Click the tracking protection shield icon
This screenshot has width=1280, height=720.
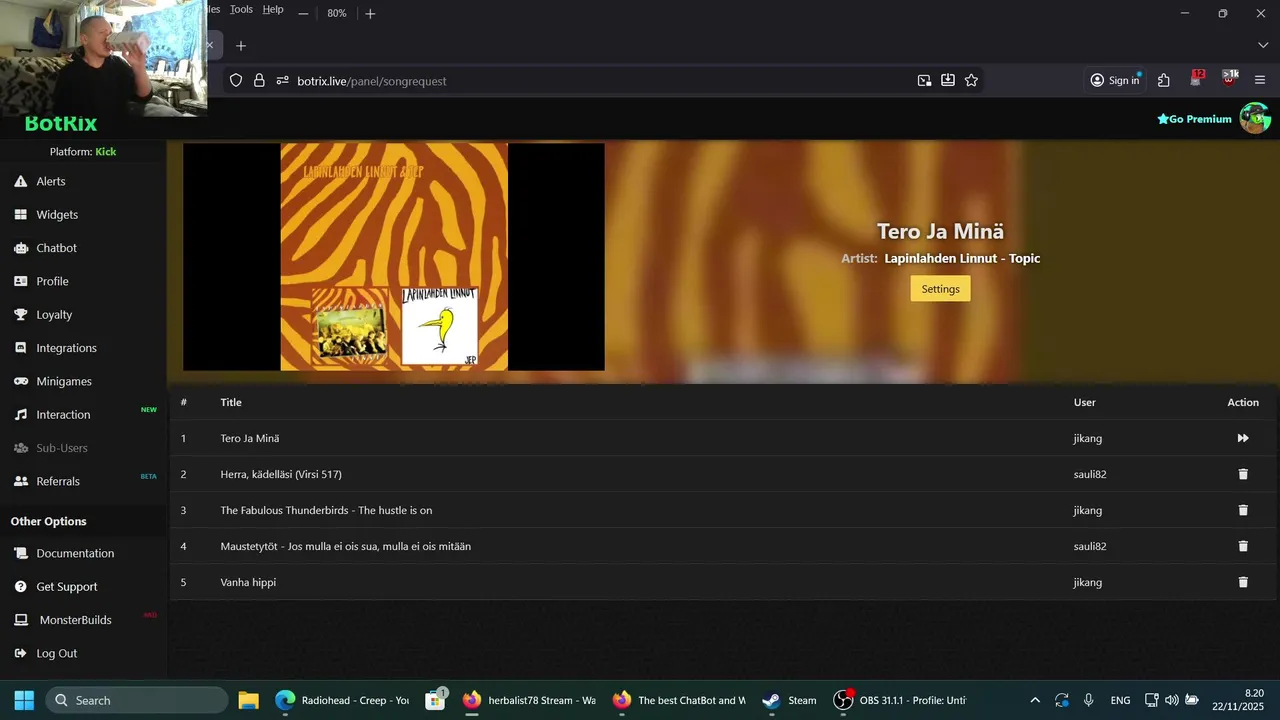[236, 80]
